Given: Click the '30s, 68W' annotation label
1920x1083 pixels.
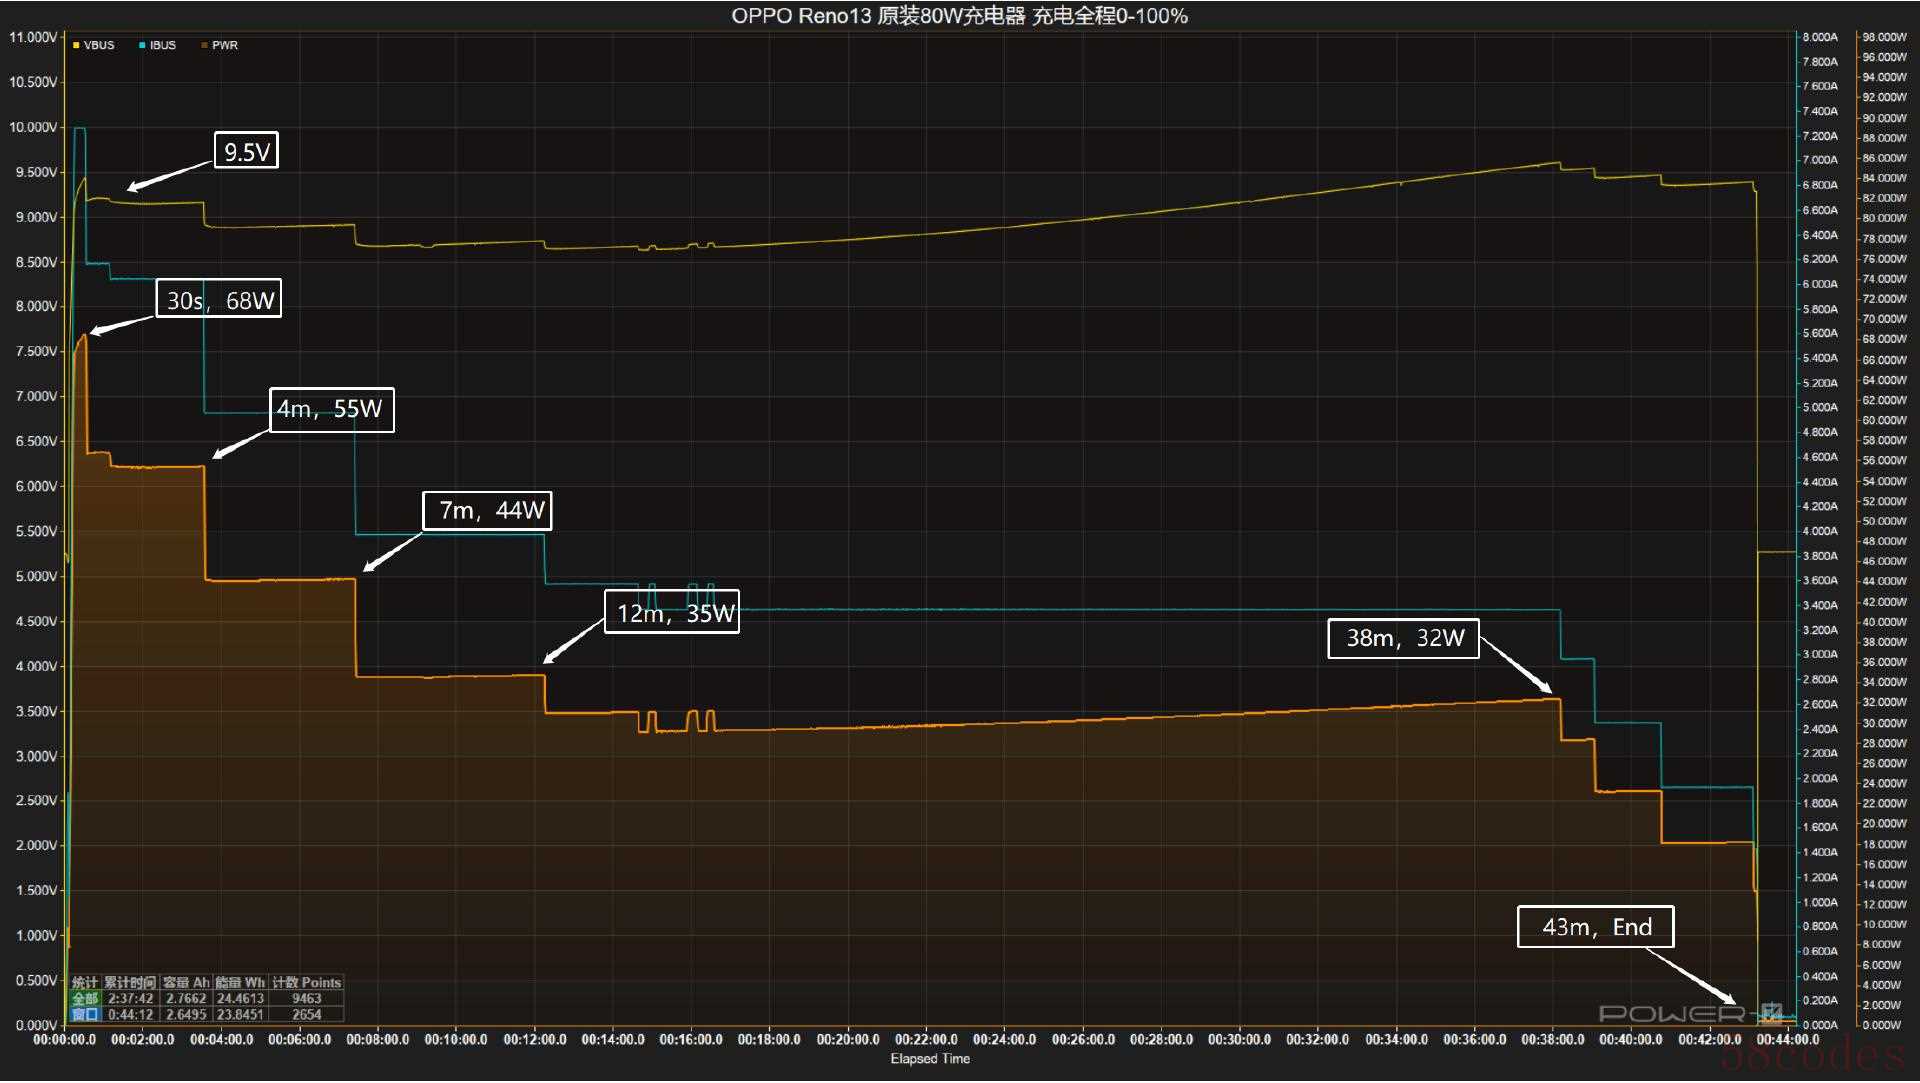Looking at the screenshot, I should pos(219,300).
